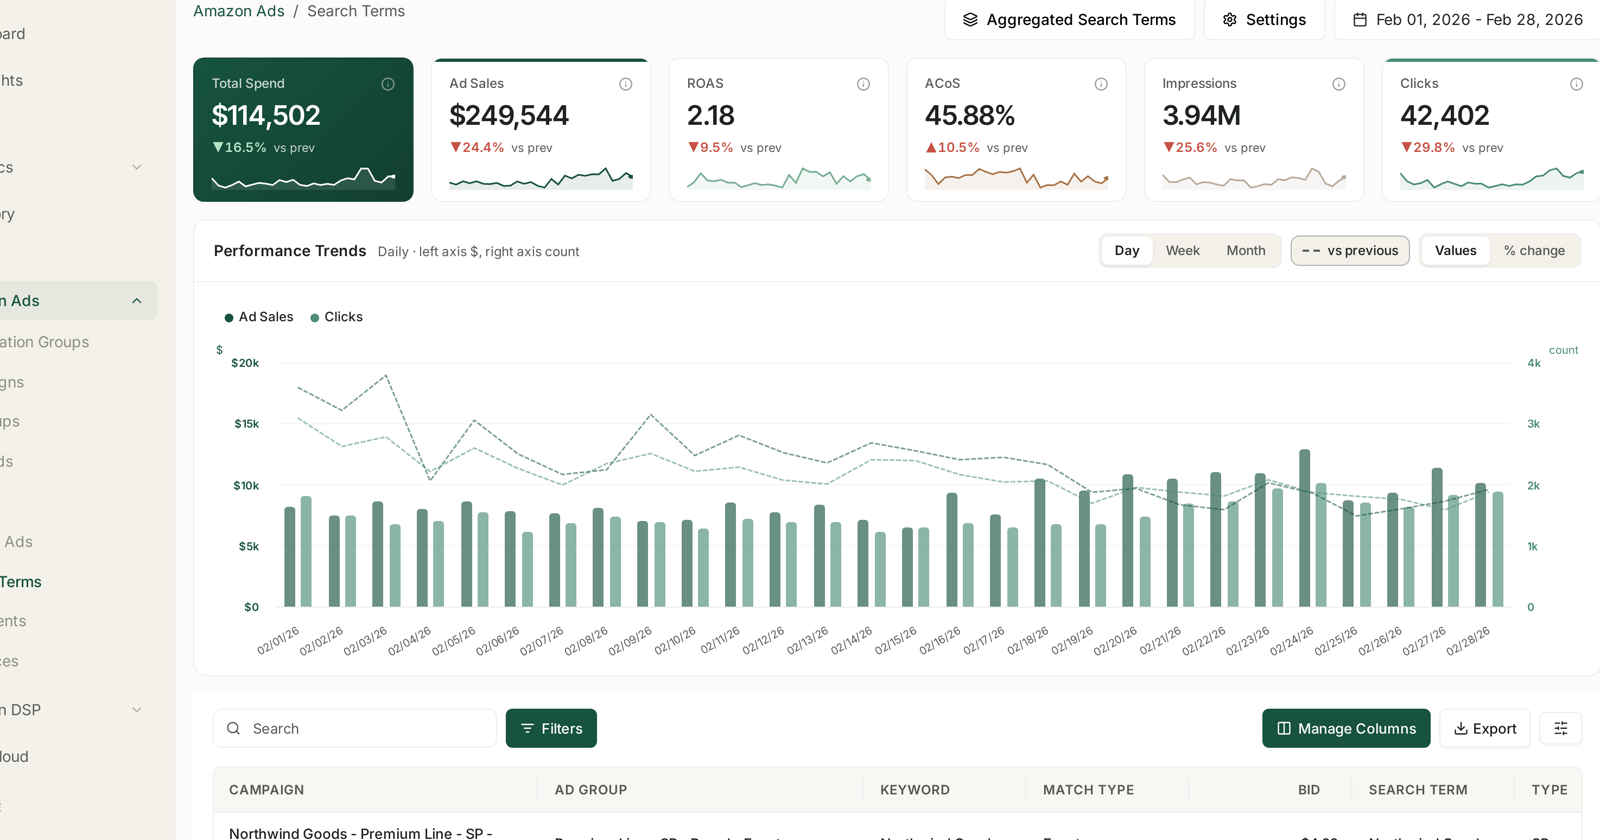Click the columns icon on Manage Columns

[1284, 729]
